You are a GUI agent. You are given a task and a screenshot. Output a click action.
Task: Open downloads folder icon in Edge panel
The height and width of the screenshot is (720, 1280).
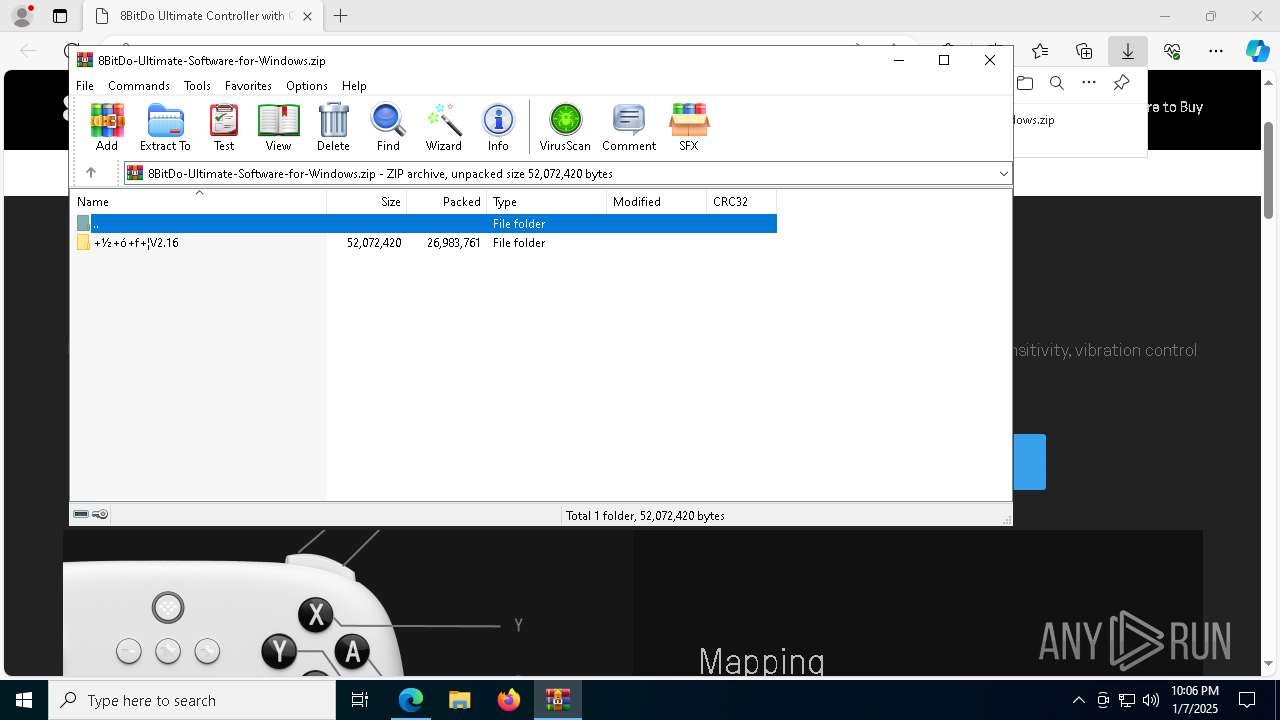pos(1025,83)
